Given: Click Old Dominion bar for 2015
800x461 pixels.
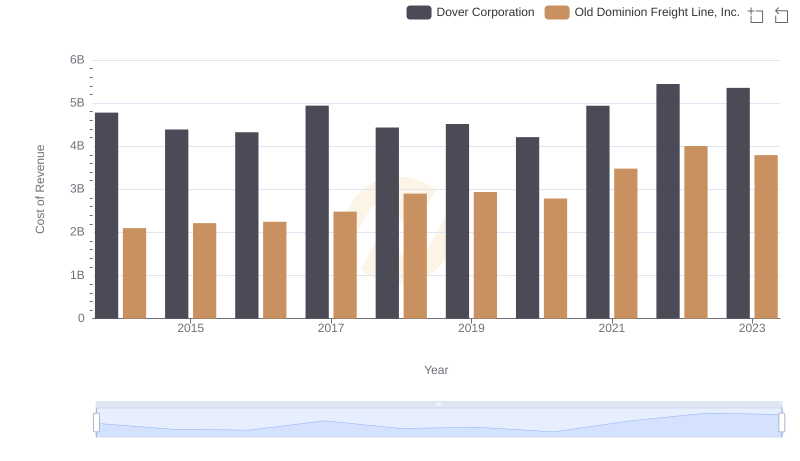Looking at the screenshot, I should [x=205, y=271].
